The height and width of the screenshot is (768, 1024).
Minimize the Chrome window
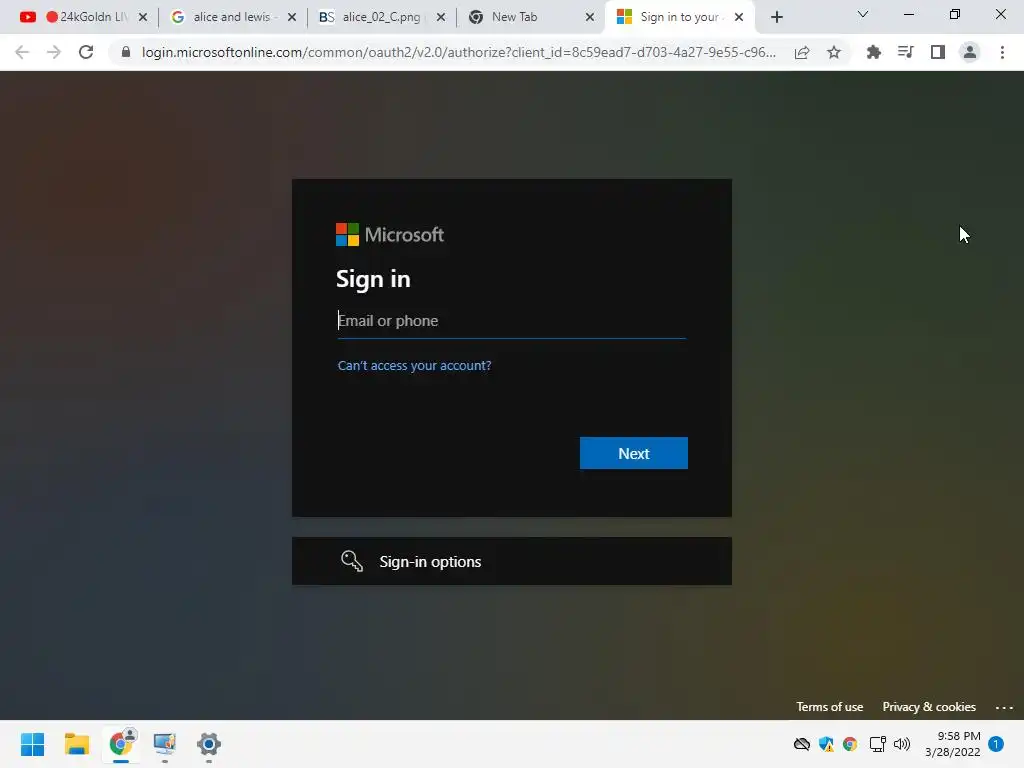point(908,14)
